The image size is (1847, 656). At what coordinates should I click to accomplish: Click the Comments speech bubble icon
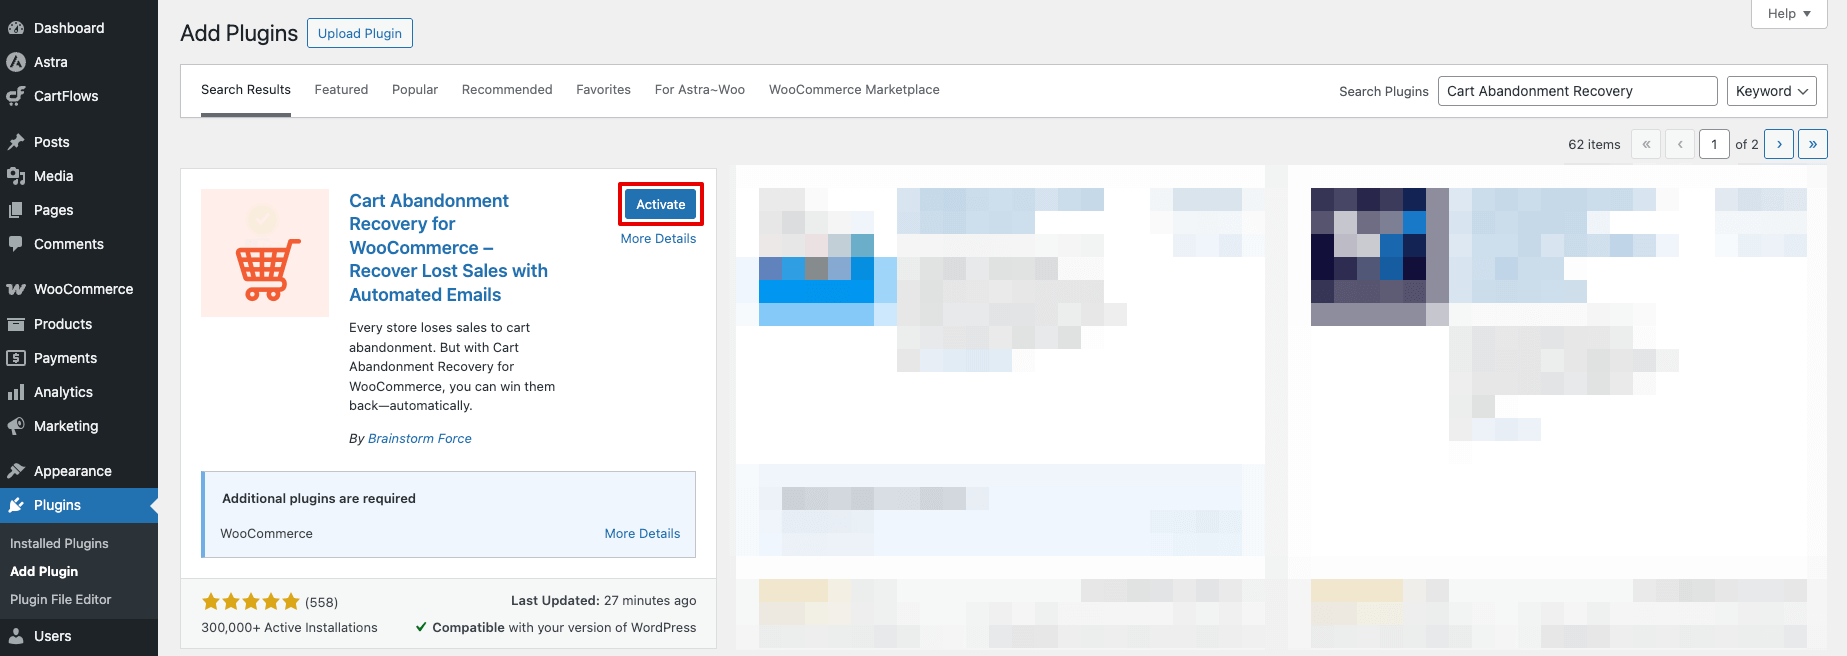[x=16, y=244]
